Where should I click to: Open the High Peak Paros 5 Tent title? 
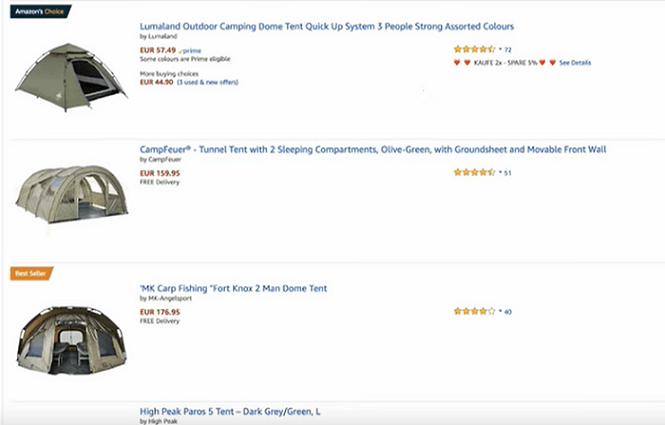(230, 412)
